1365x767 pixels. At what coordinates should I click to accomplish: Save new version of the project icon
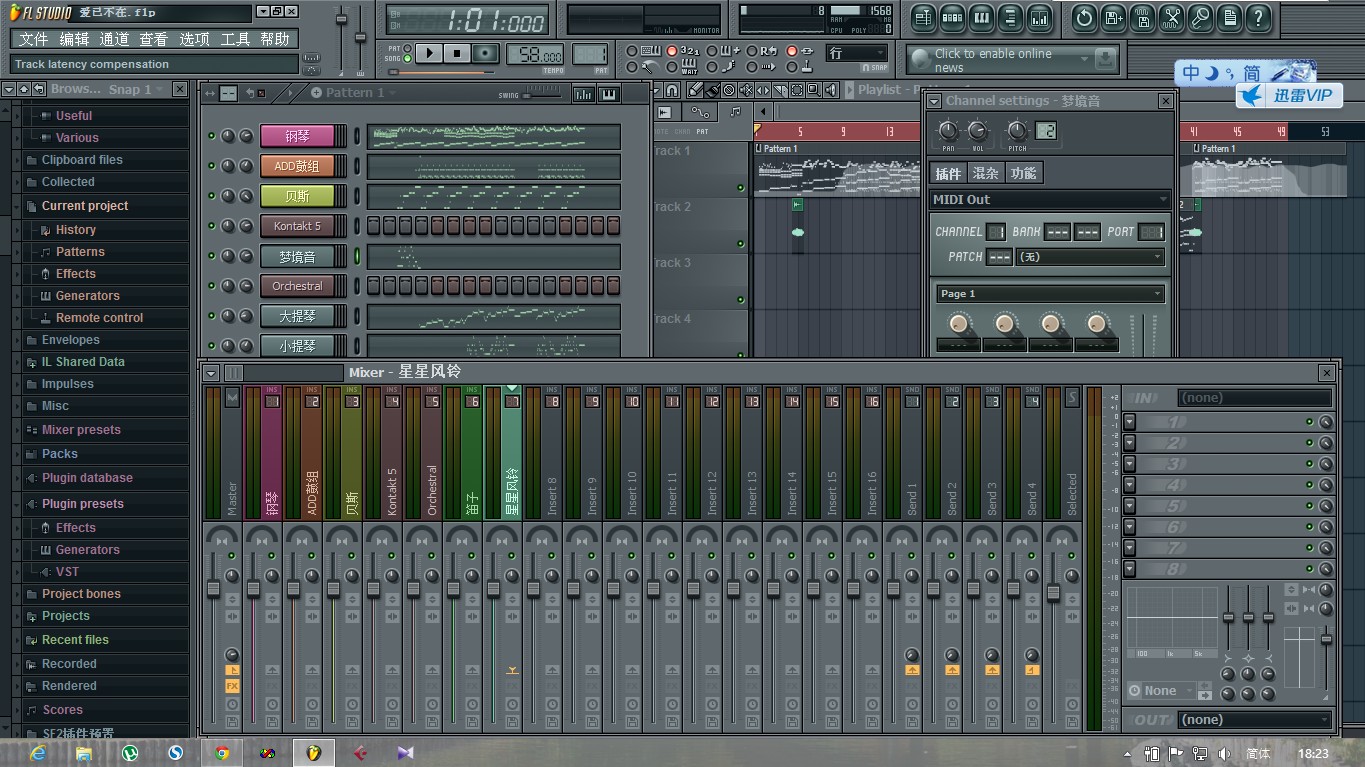1113,17
